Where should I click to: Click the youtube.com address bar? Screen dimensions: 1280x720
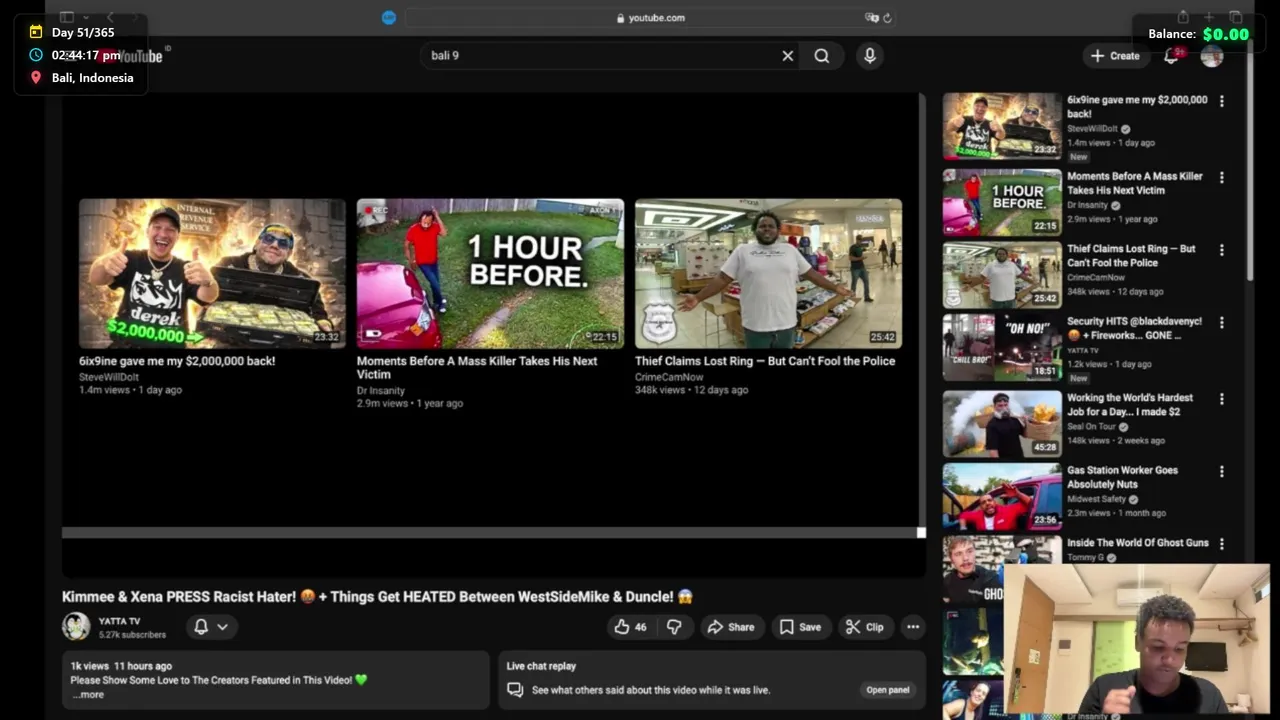(x=650, y=18)
